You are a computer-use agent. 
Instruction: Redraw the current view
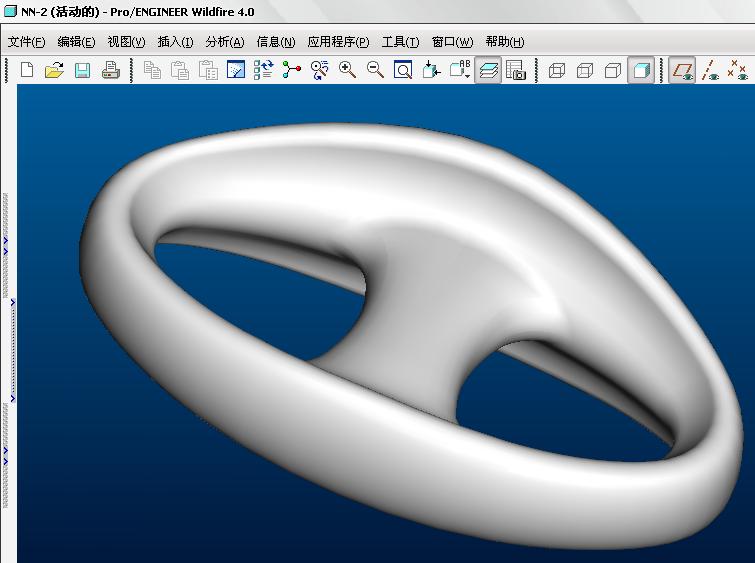(x=236, y=70)
